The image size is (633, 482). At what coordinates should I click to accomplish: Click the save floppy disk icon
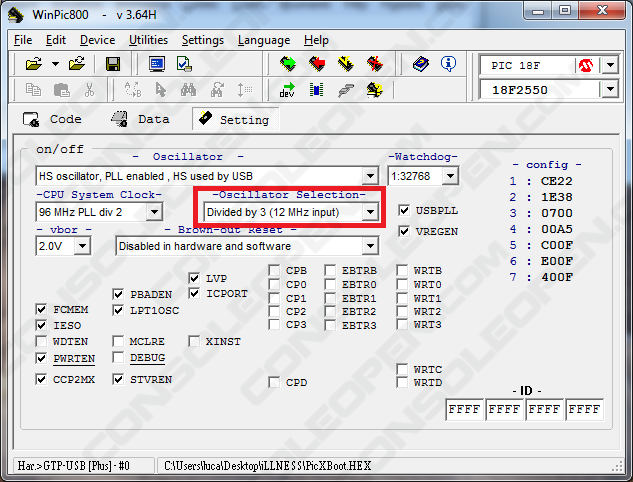[x=113, y=64]
